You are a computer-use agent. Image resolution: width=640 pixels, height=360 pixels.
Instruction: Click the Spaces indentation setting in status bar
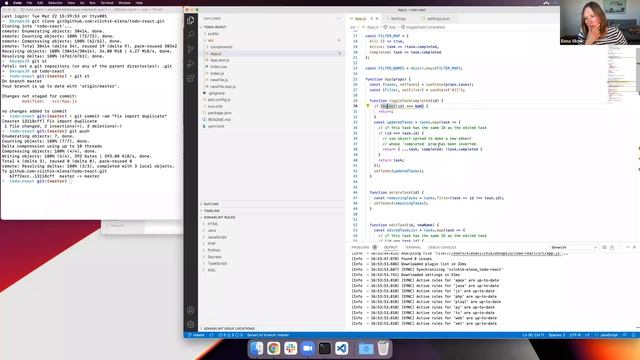coord(557,335)
